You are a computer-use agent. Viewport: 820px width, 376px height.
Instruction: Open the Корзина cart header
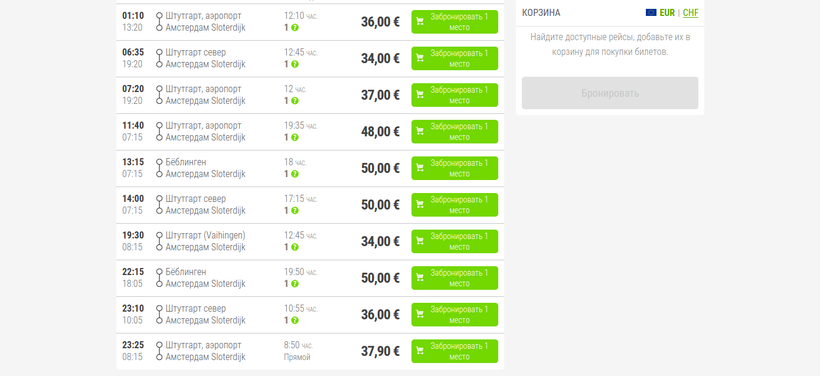tap(541, 13)
